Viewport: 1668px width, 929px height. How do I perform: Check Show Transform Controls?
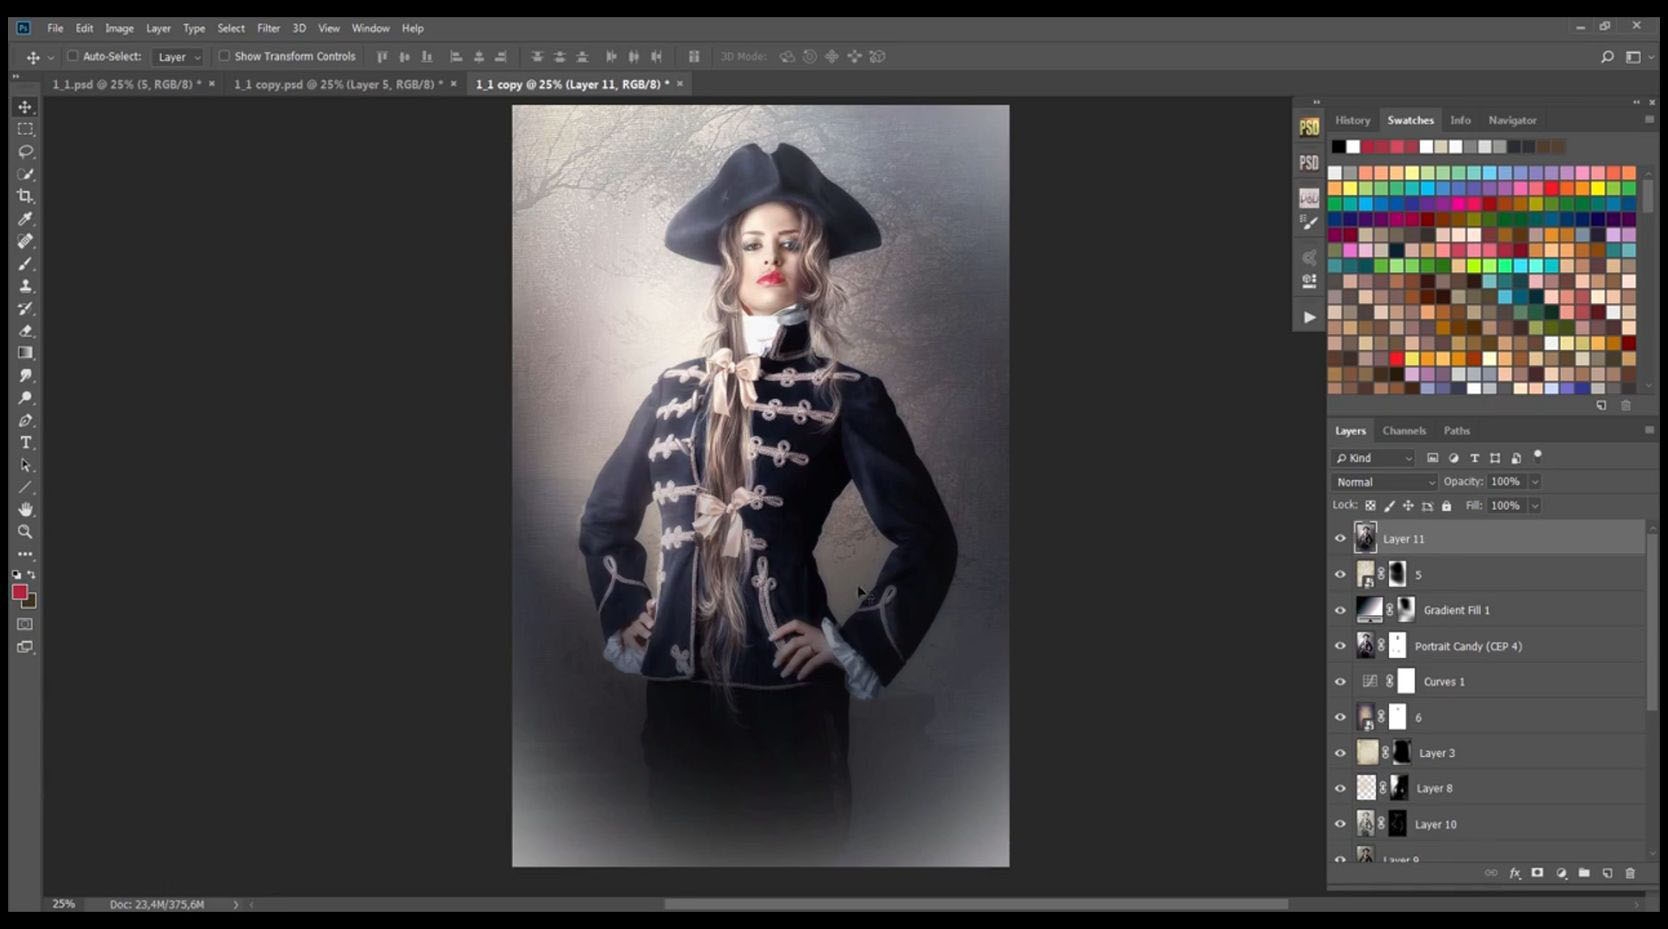(x=224, y=56)
